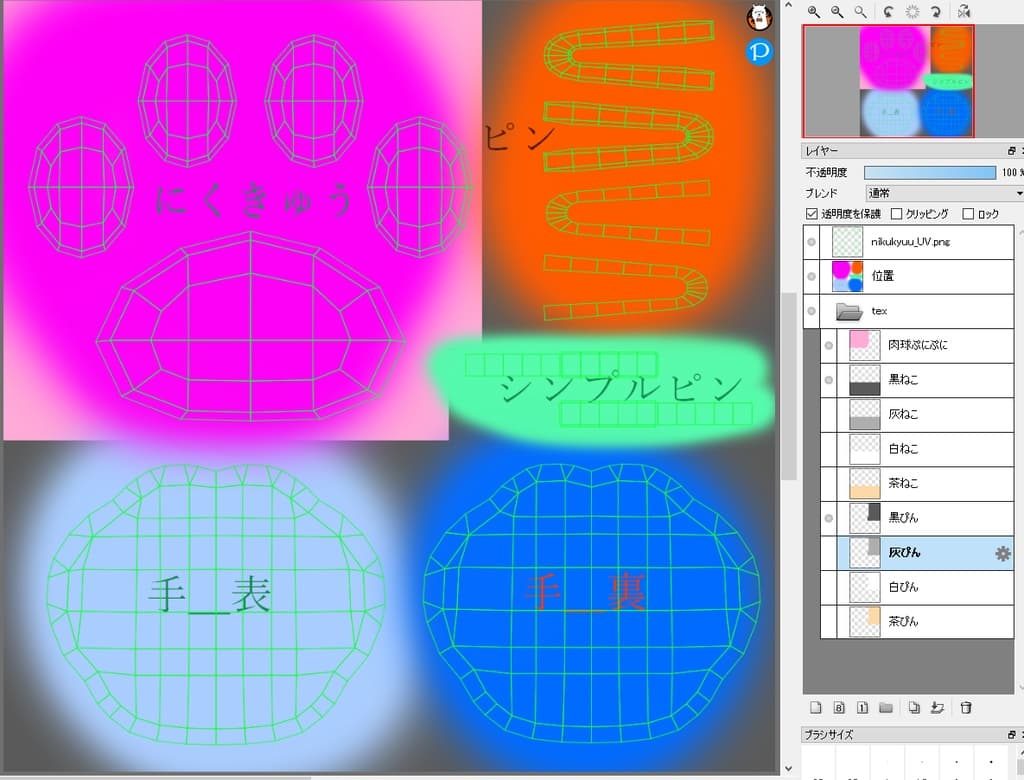1024x780 pixels.
Task: Open layer settings via the 灰ぴん gear icon
Action: [x=1003, y=553]
